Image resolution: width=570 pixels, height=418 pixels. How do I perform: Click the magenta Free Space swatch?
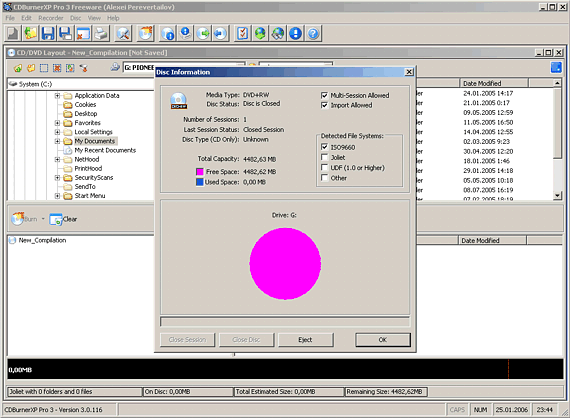[x=200, y=172]
